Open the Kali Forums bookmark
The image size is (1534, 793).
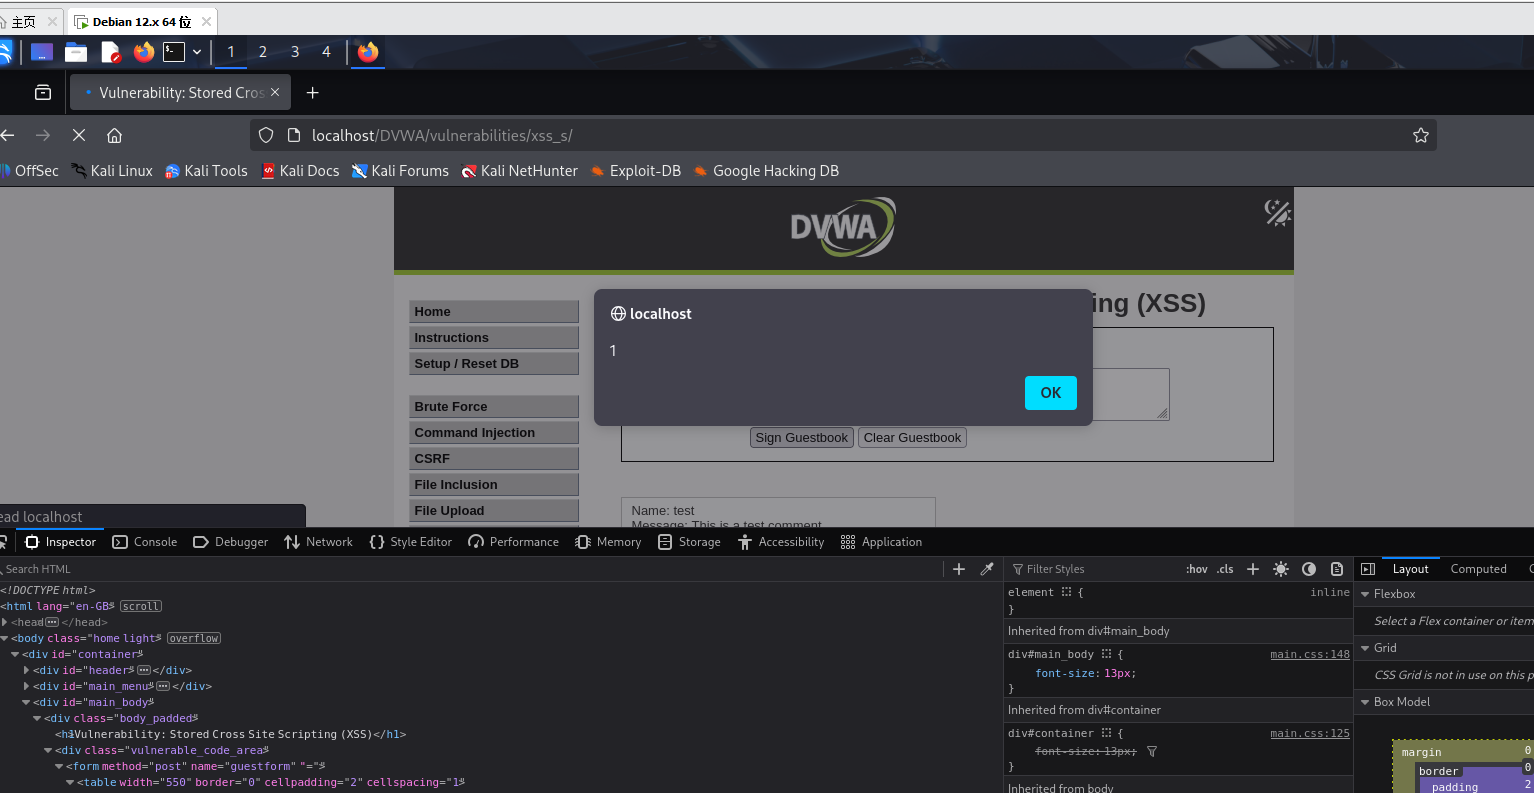point(400,171)
